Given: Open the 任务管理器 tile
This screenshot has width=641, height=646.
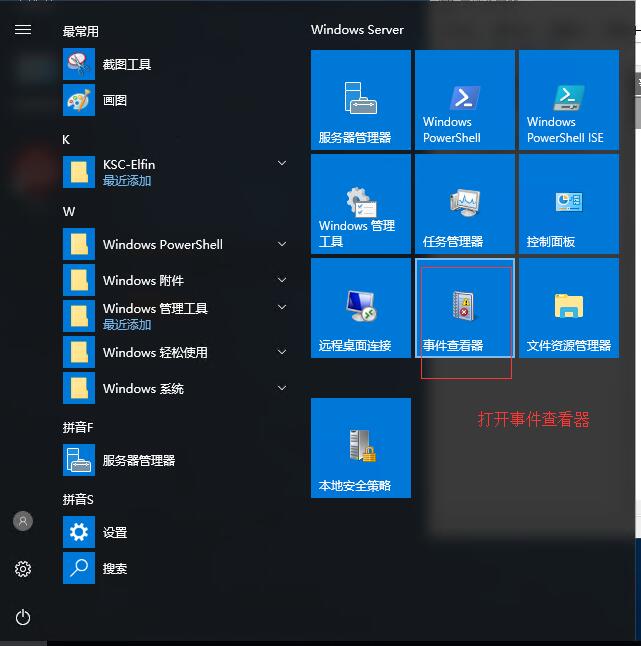Looking at the screenshot, I should pos(465,204).
